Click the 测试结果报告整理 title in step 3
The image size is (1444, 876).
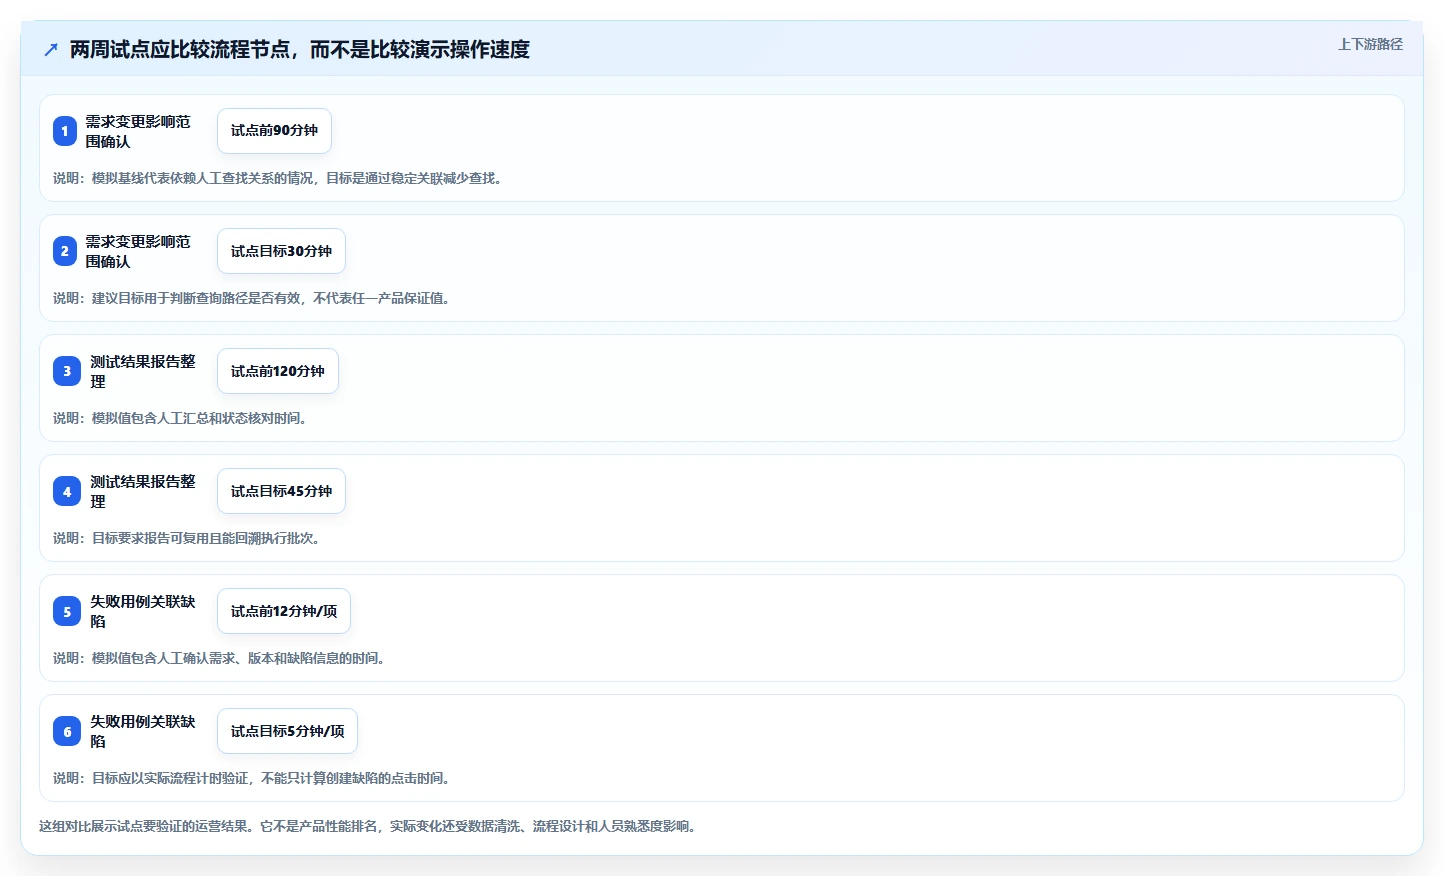coord(143,371)
